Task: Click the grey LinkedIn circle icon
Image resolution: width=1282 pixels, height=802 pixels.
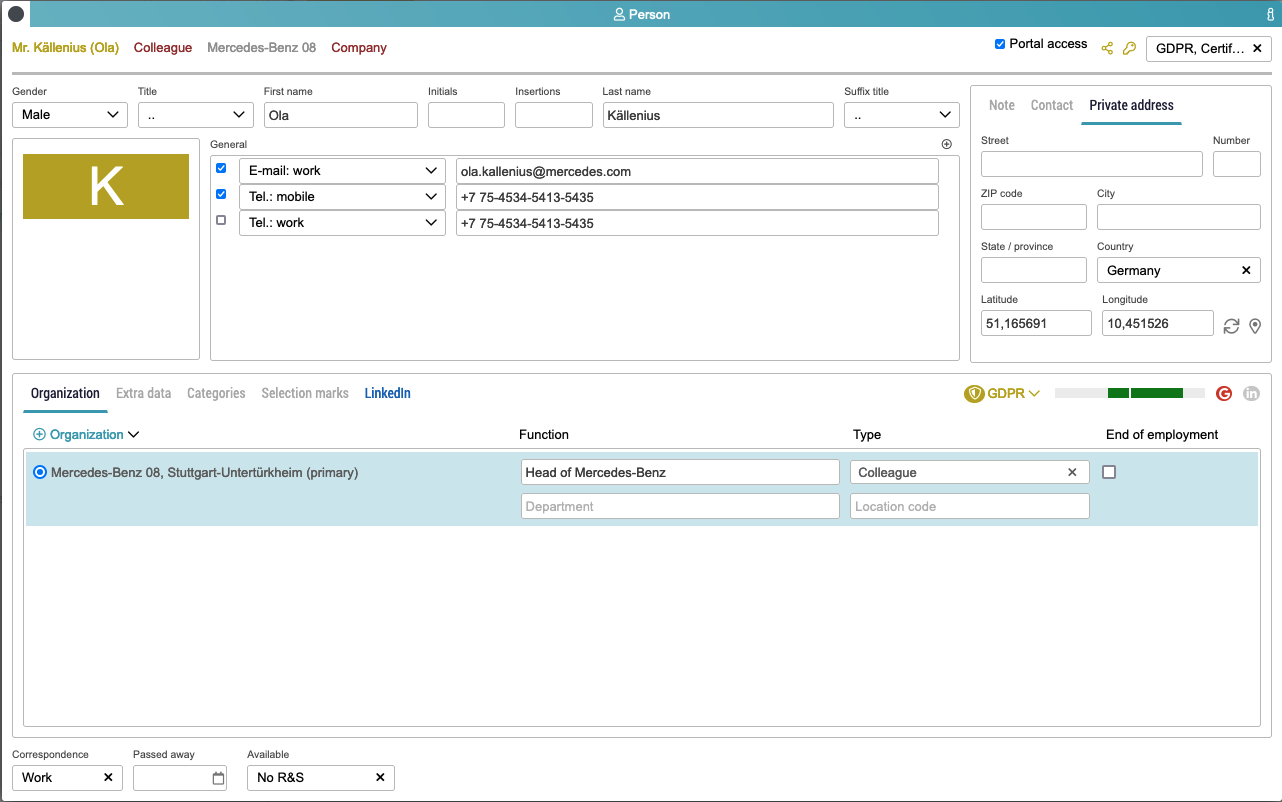Action: coord(1251,394)
